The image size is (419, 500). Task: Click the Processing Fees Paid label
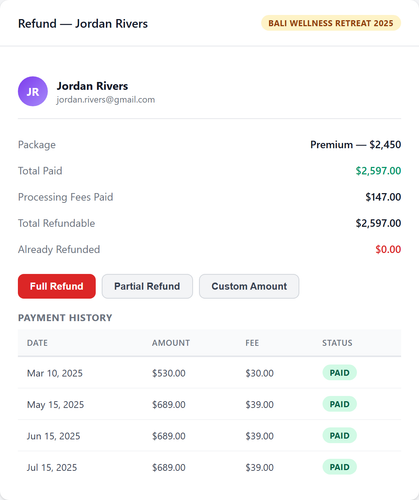tap(66, 197)
